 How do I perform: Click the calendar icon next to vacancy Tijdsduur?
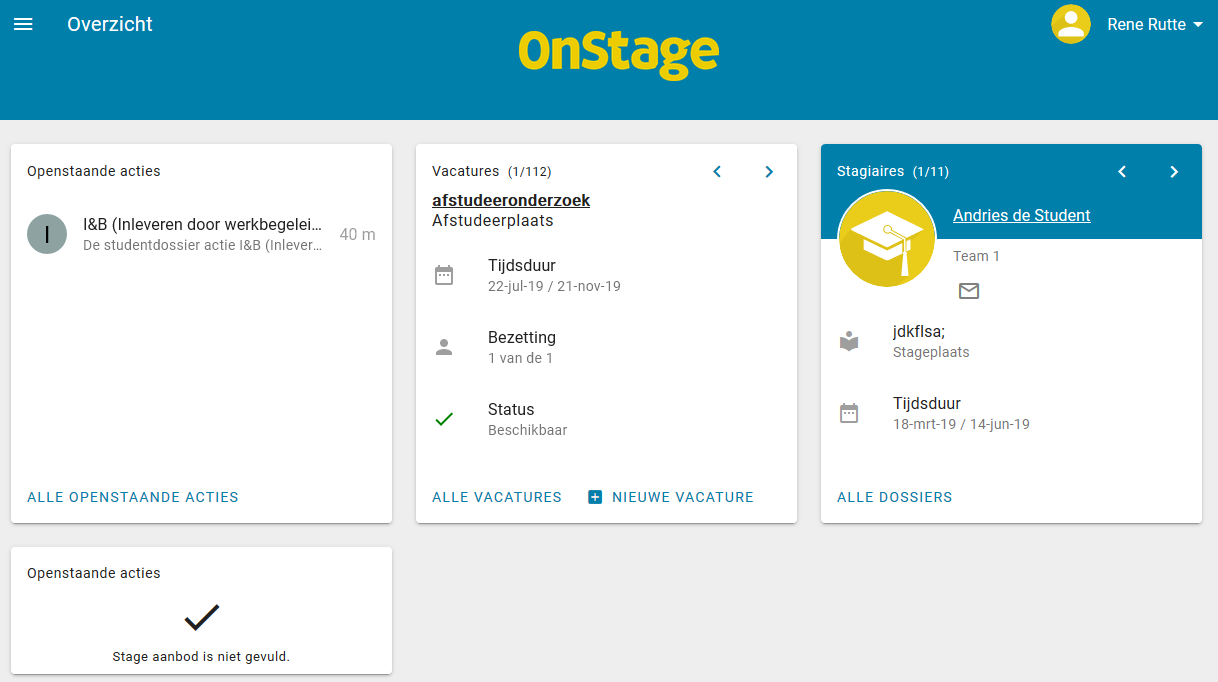pyautogui.click(x=444, y=275)
